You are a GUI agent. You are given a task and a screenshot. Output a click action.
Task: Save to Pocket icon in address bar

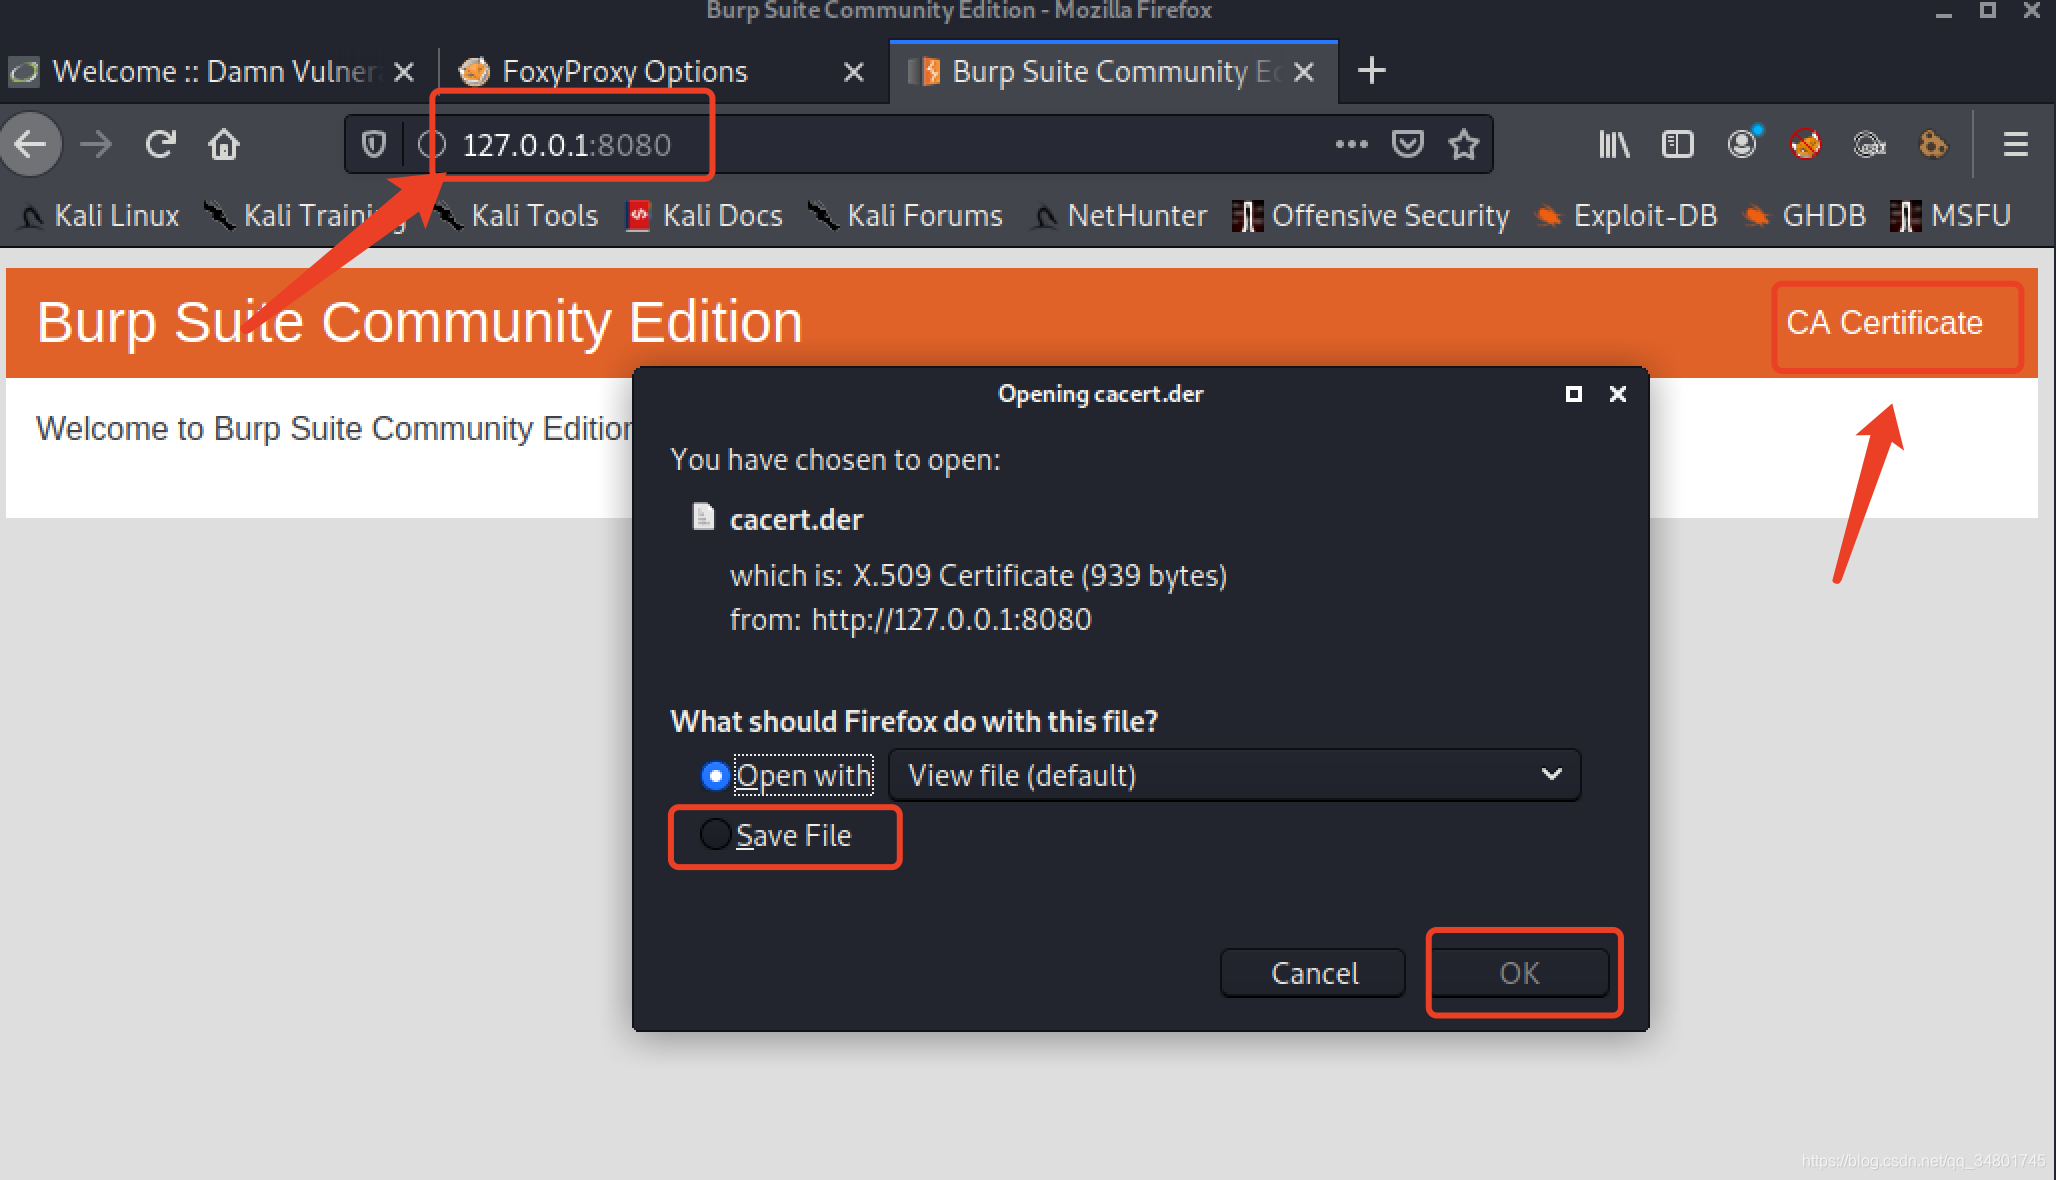pos(1407,145)
